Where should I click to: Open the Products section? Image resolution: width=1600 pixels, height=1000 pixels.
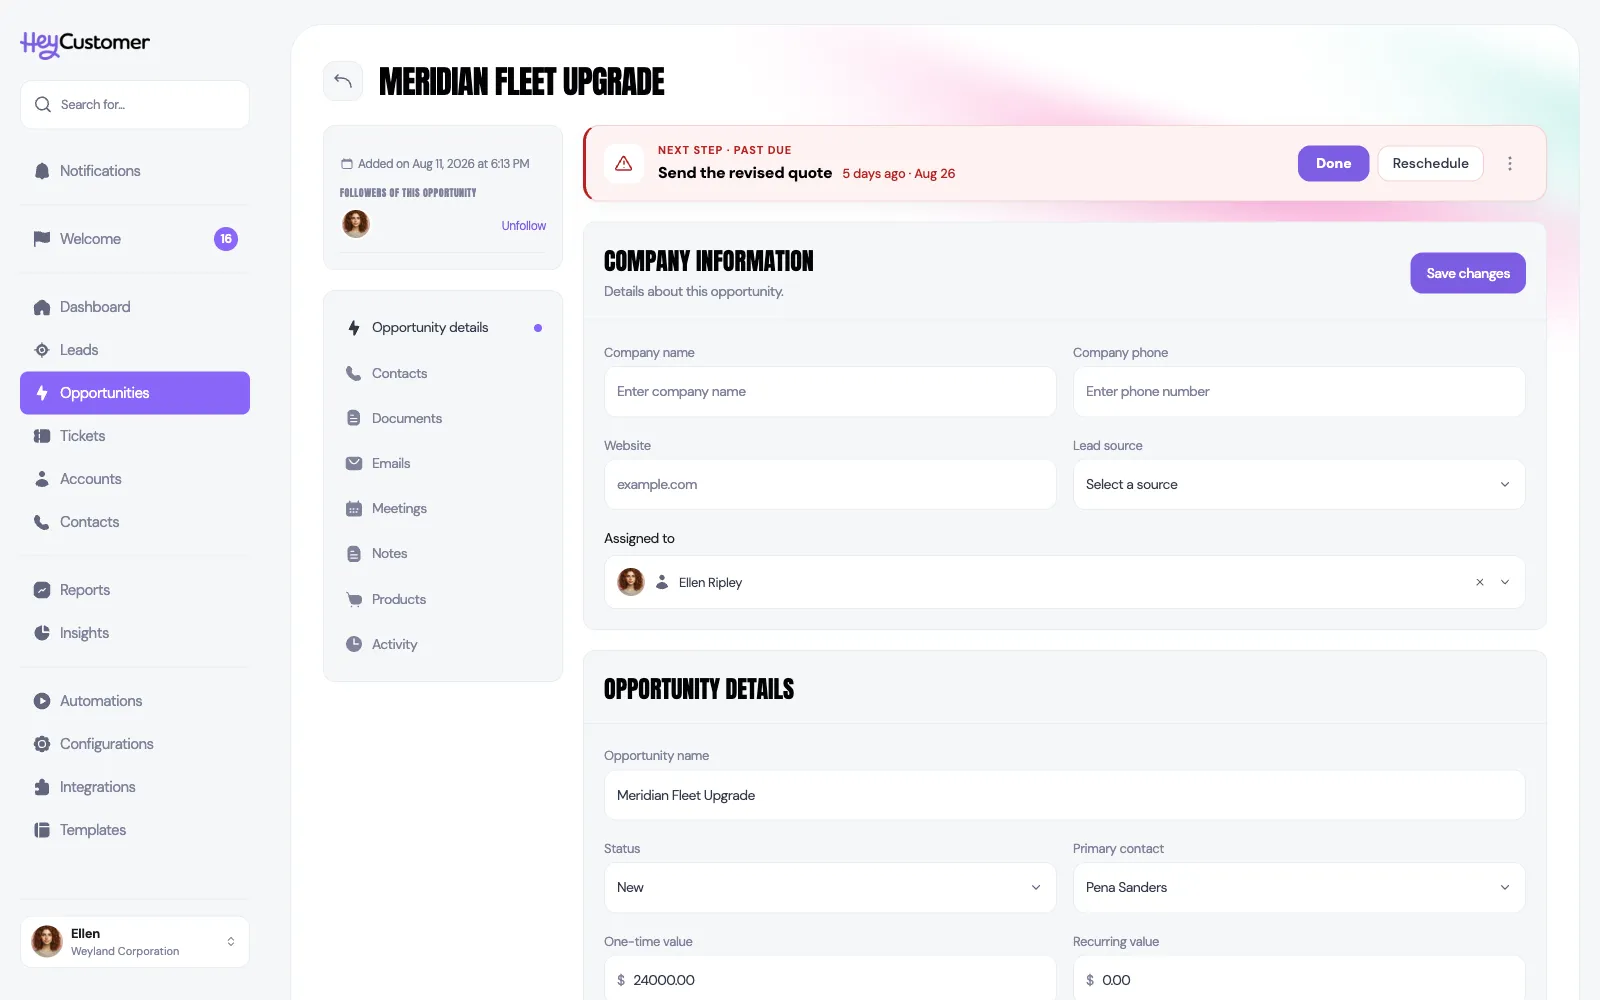(443, 599)
